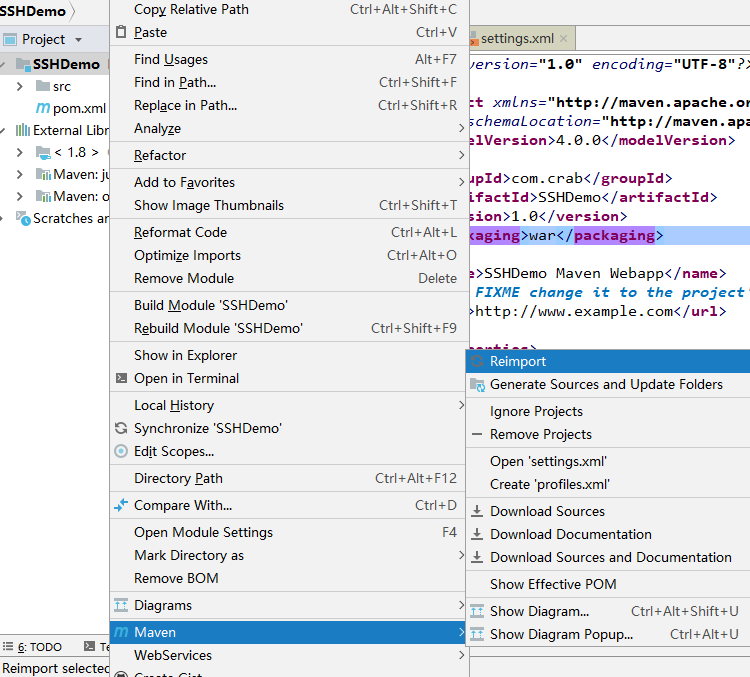
Task: Click the Compare With arrows icon
Action: [121, 505]
